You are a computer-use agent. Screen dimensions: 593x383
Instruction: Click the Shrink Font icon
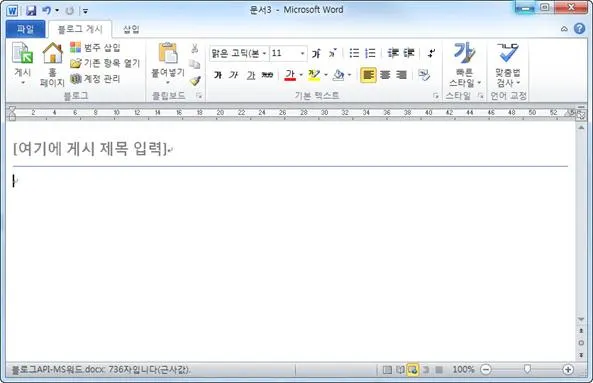[x=332, y=53]
